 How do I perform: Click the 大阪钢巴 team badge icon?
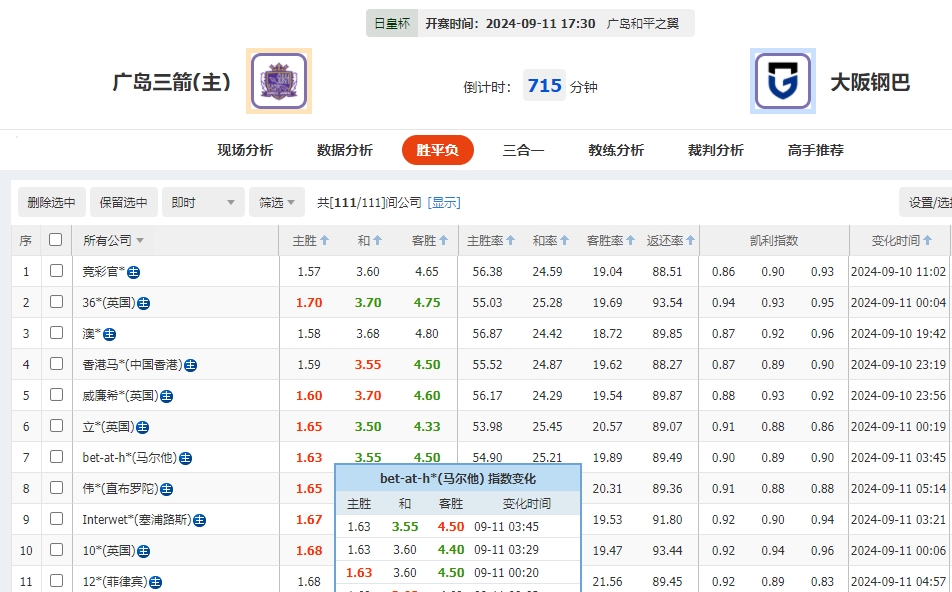[x=782, y=81]
